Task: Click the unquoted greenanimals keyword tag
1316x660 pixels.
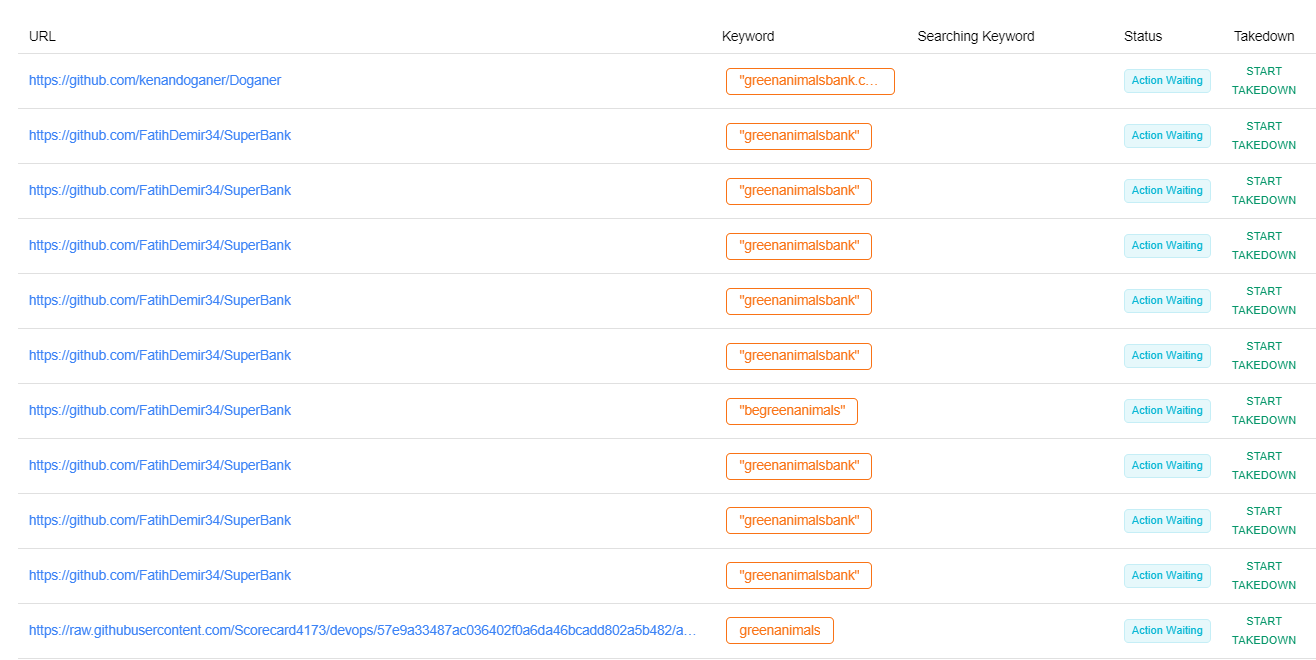Action: [780, 631]
